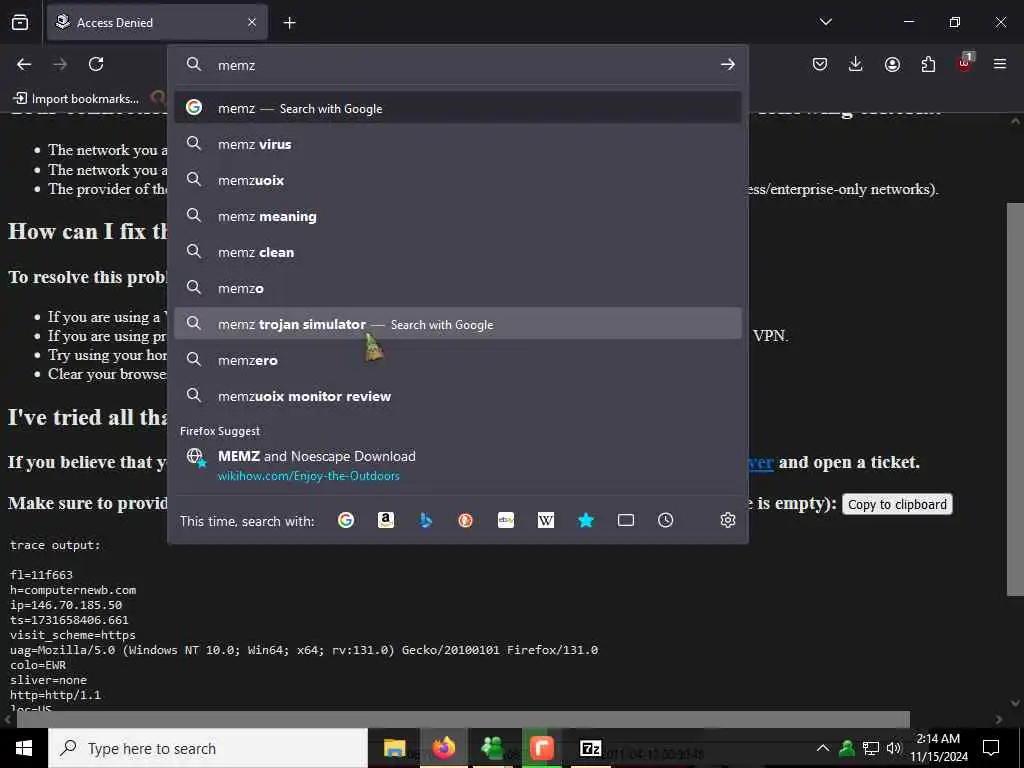Search this time with DuckDuckGo icon
The width and height of the screenshot is (1024, 768).
click(x=466, y=520)
